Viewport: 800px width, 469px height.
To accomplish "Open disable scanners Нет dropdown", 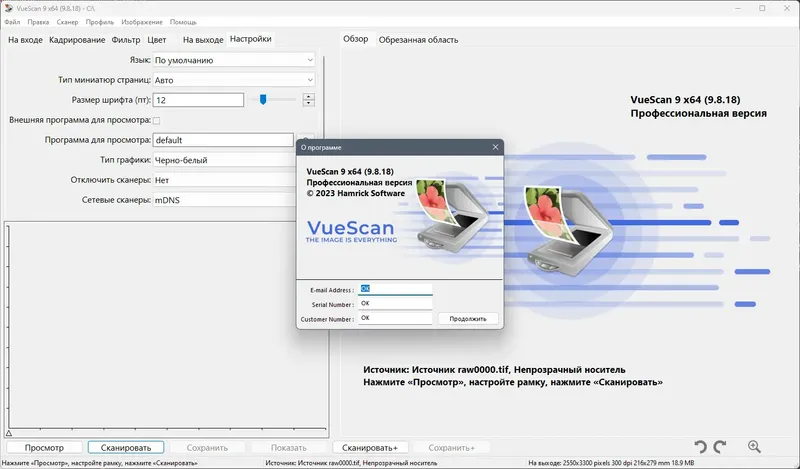I will (x=224, y=180).
